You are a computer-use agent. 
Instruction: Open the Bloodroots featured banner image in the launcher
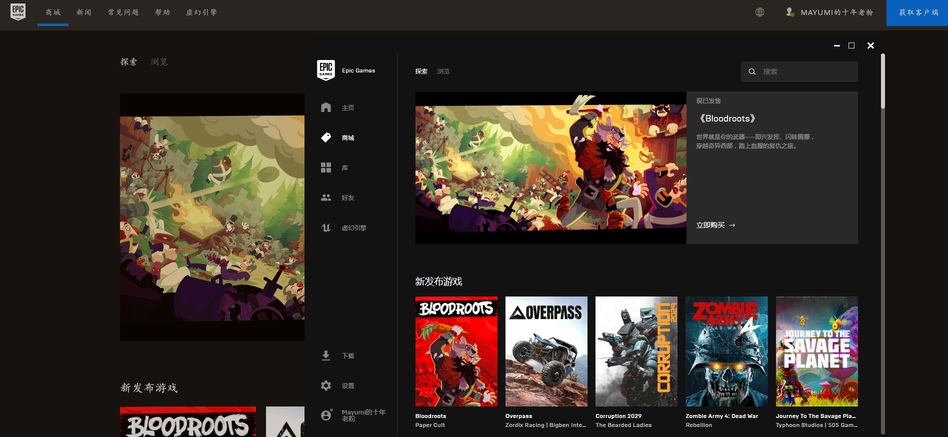coord(551,167)
